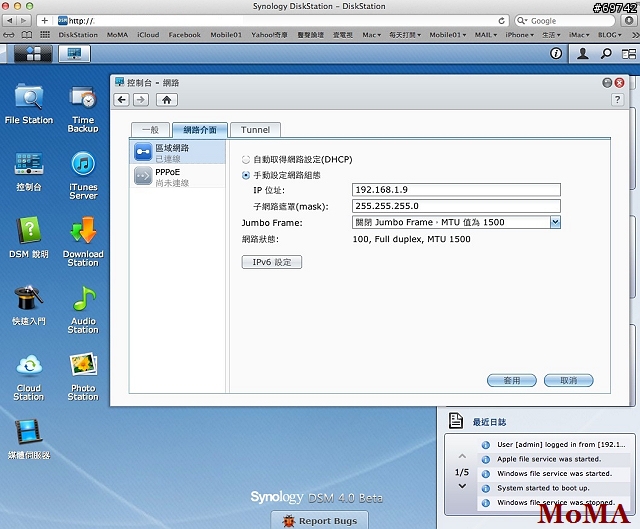640x529 pixels.
Task: Open File Station desktop icon
Action: (x=29, y=103)
